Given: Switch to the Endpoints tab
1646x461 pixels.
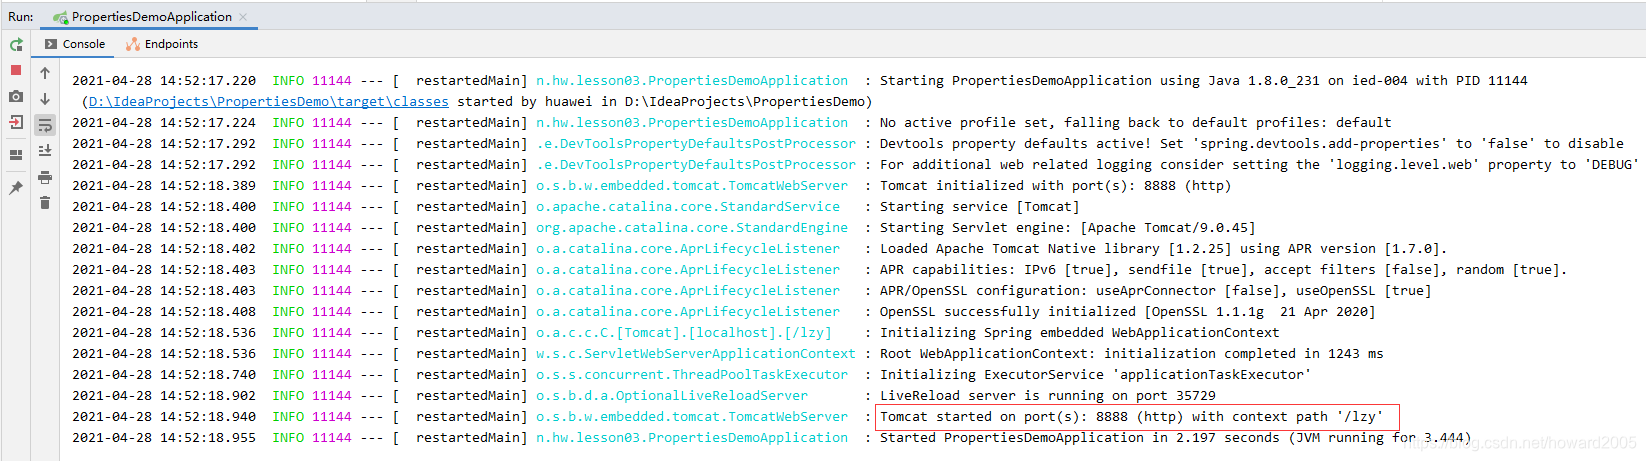Looking at the screenshot, I should point(162,44).
